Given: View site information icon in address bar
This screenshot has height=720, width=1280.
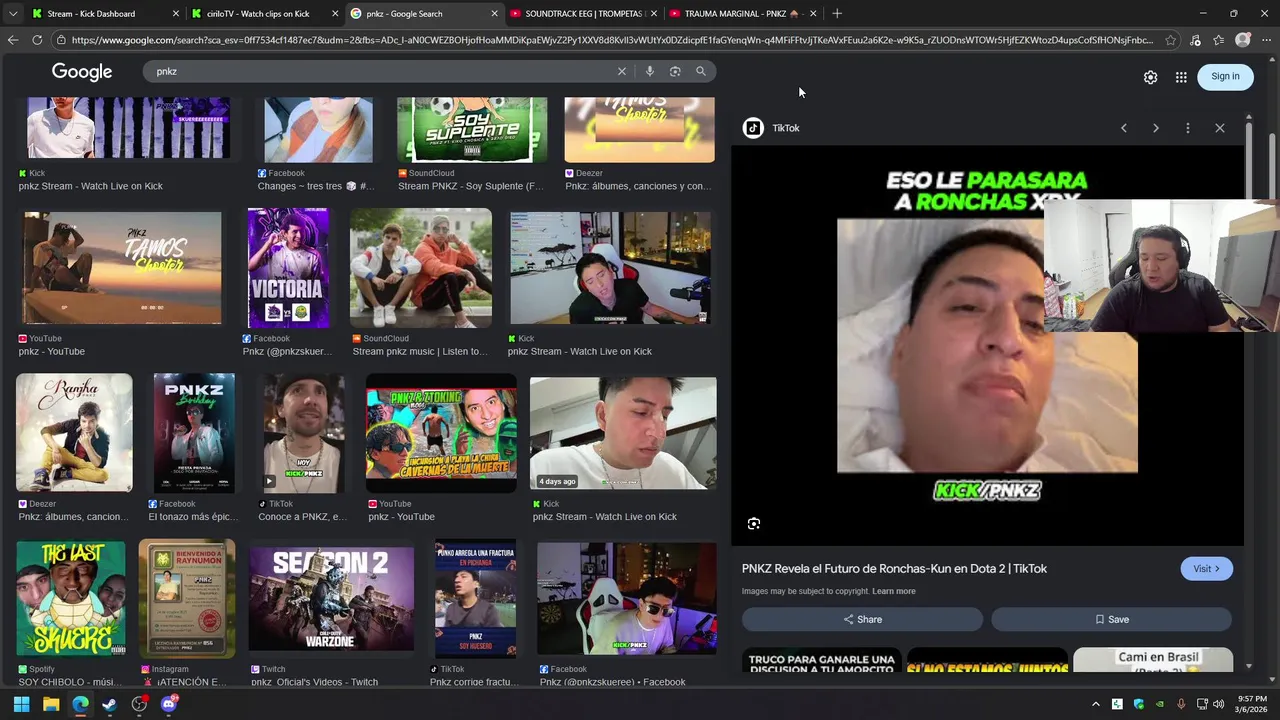Looking at the screenshot, I should point(61,40).
